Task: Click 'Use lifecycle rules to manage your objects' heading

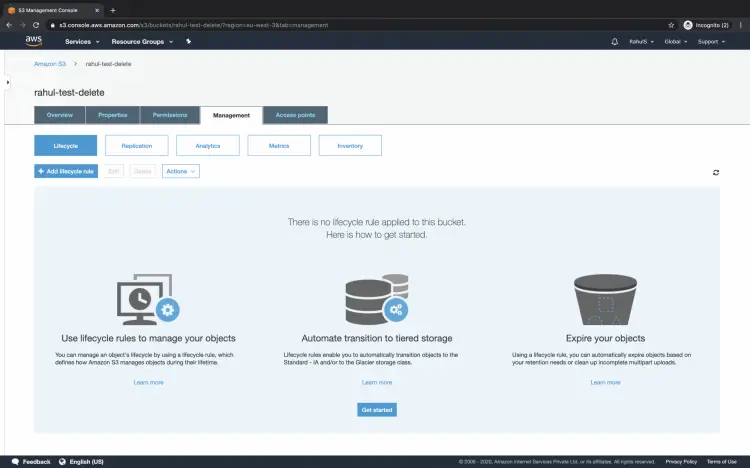Action: click(148, 338)
